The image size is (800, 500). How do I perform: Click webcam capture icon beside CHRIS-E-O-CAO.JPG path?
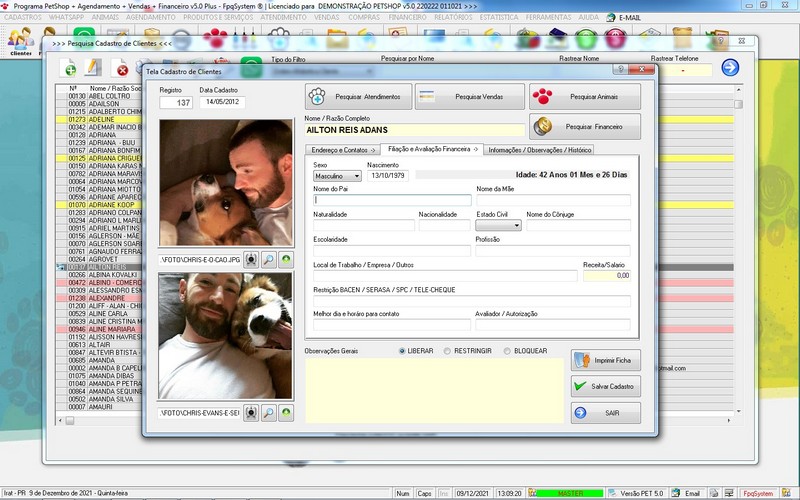click(251, 259)
